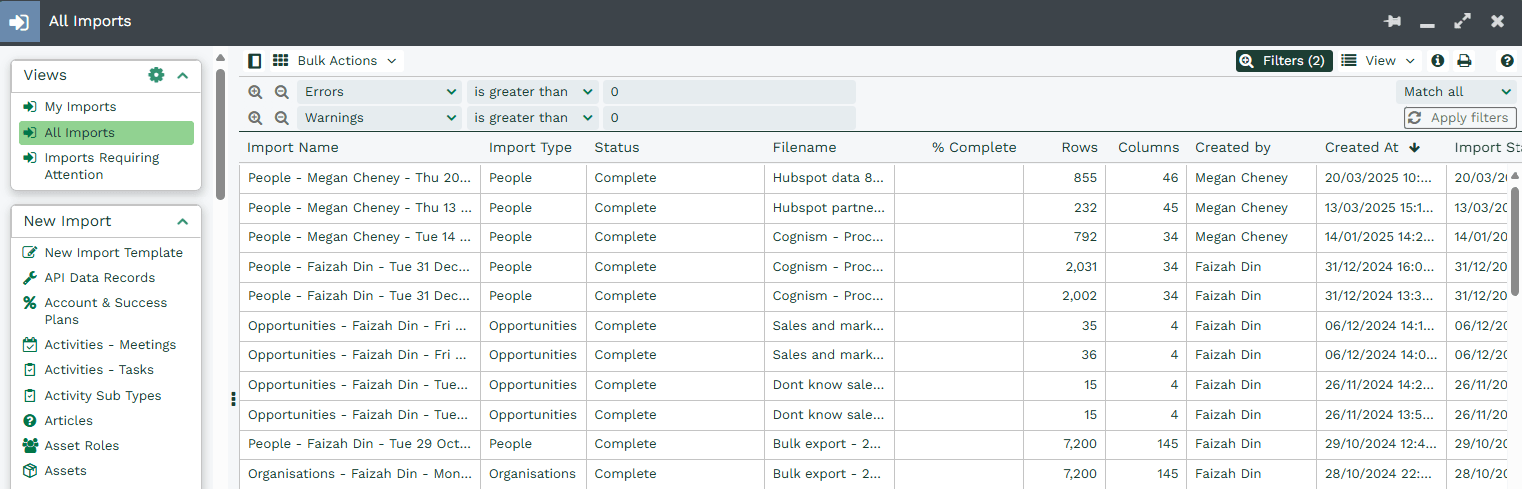Select My Imports view
Screen dimensions: 1522x489
click(80, 107)
